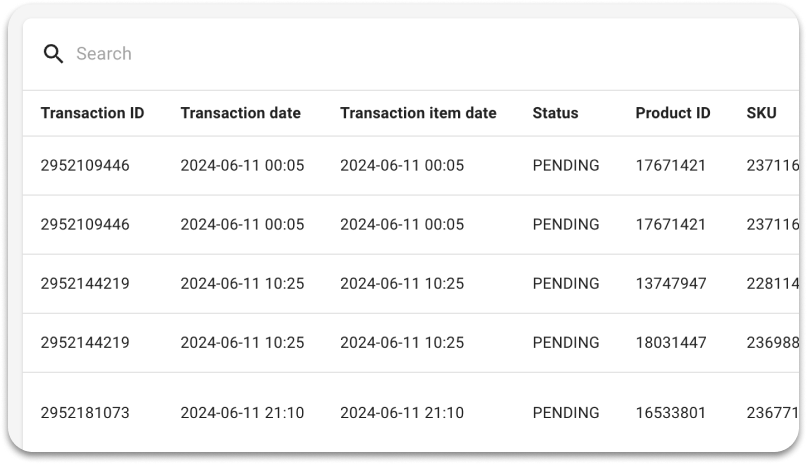Screen dimensions: 807x464
Task: Click Product ID 18031447 cell
Action: pyautogui.click(x=671, y=343)
